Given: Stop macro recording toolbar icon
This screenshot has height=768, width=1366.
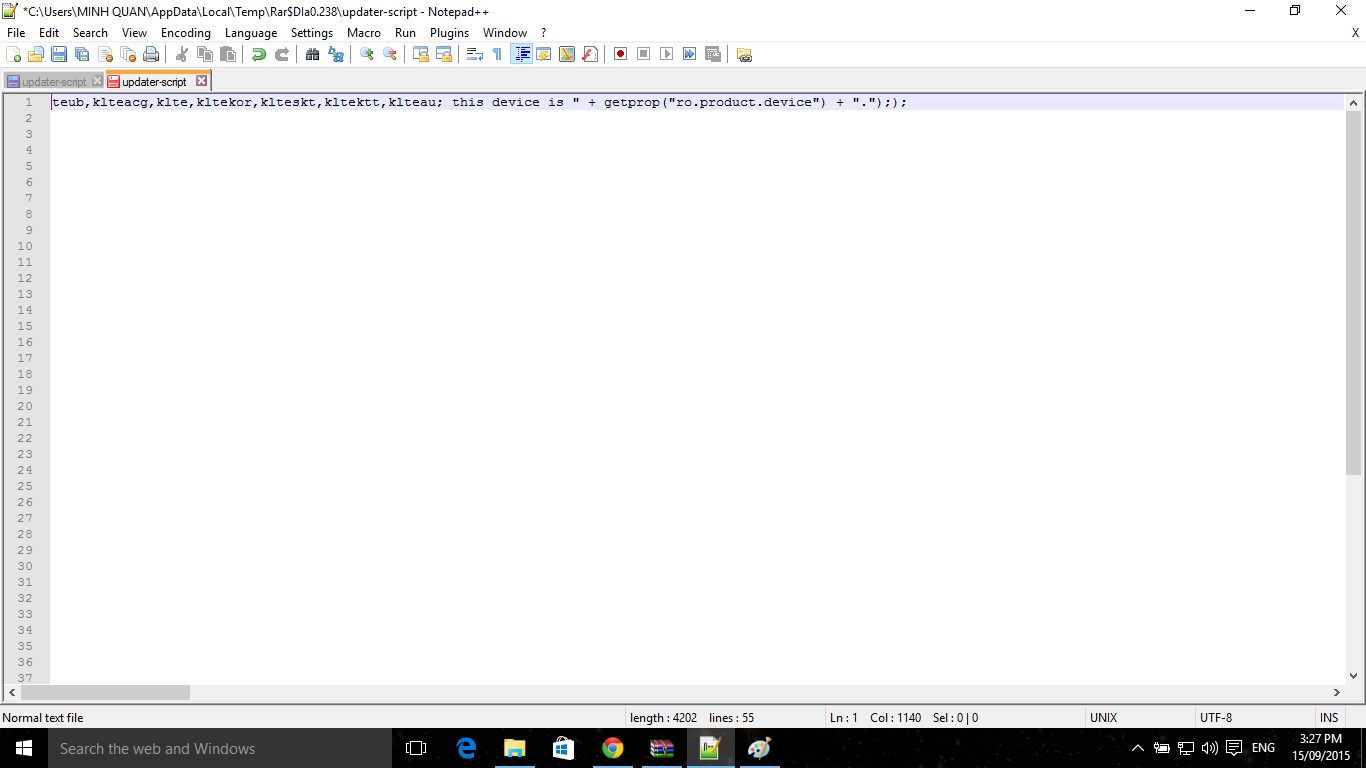Looking at the screenshot, I should [643, 54].
